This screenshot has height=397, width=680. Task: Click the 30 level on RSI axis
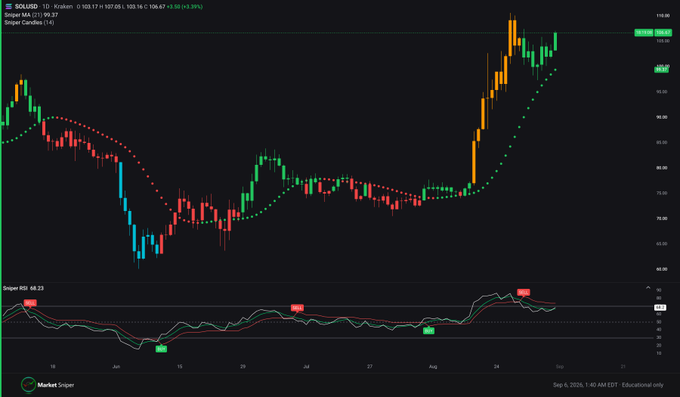point(659,338)
